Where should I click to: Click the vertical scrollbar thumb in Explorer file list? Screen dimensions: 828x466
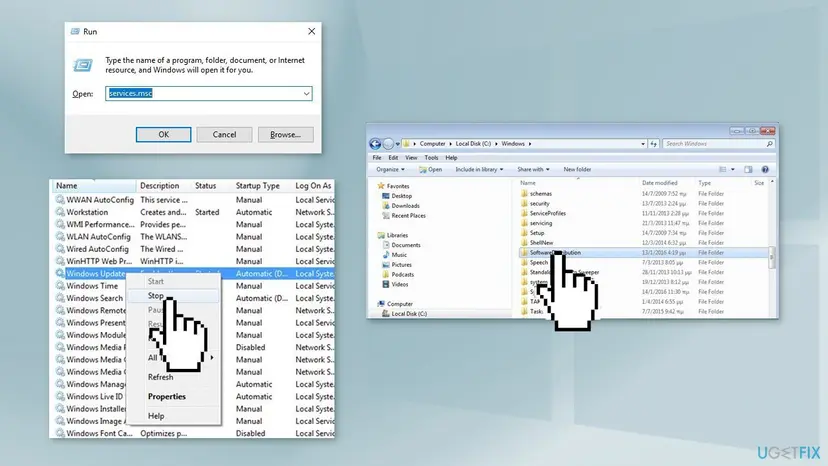click(771, 257)
